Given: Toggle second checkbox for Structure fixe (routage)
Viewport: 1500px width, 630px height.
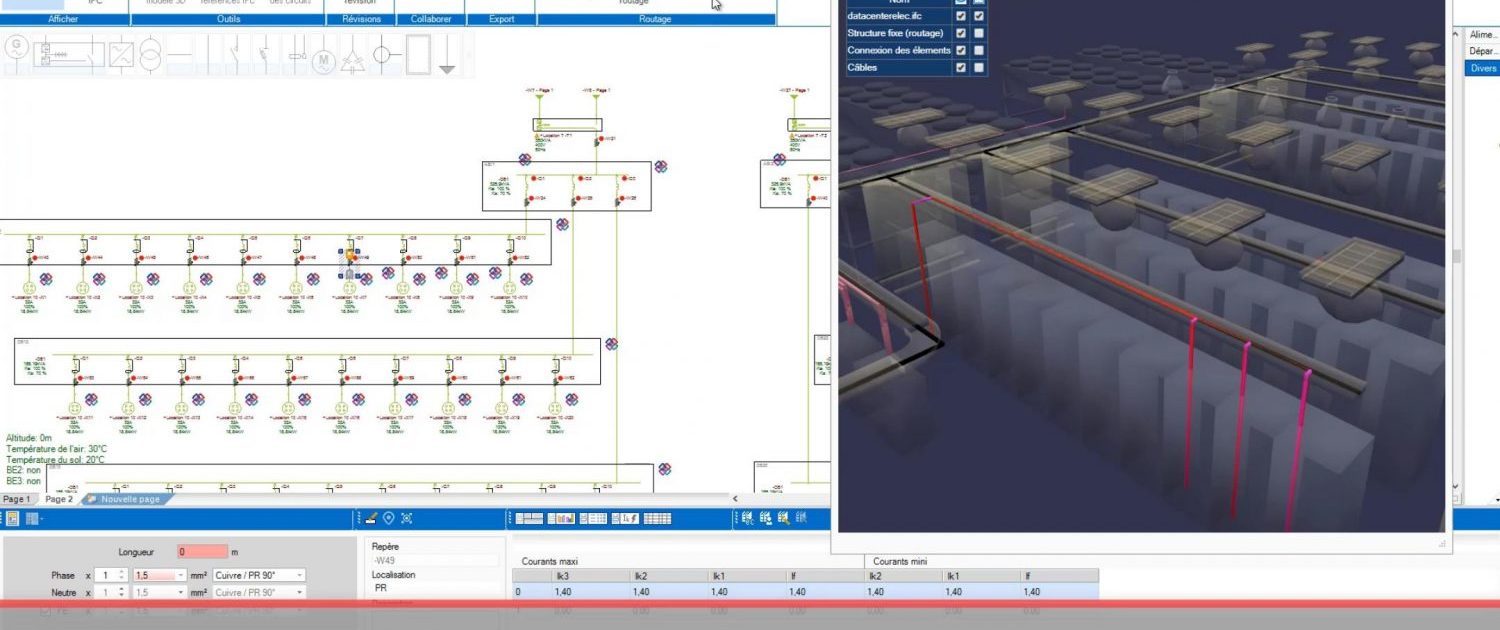Looking at the screenshot, I should click(979, 33).
